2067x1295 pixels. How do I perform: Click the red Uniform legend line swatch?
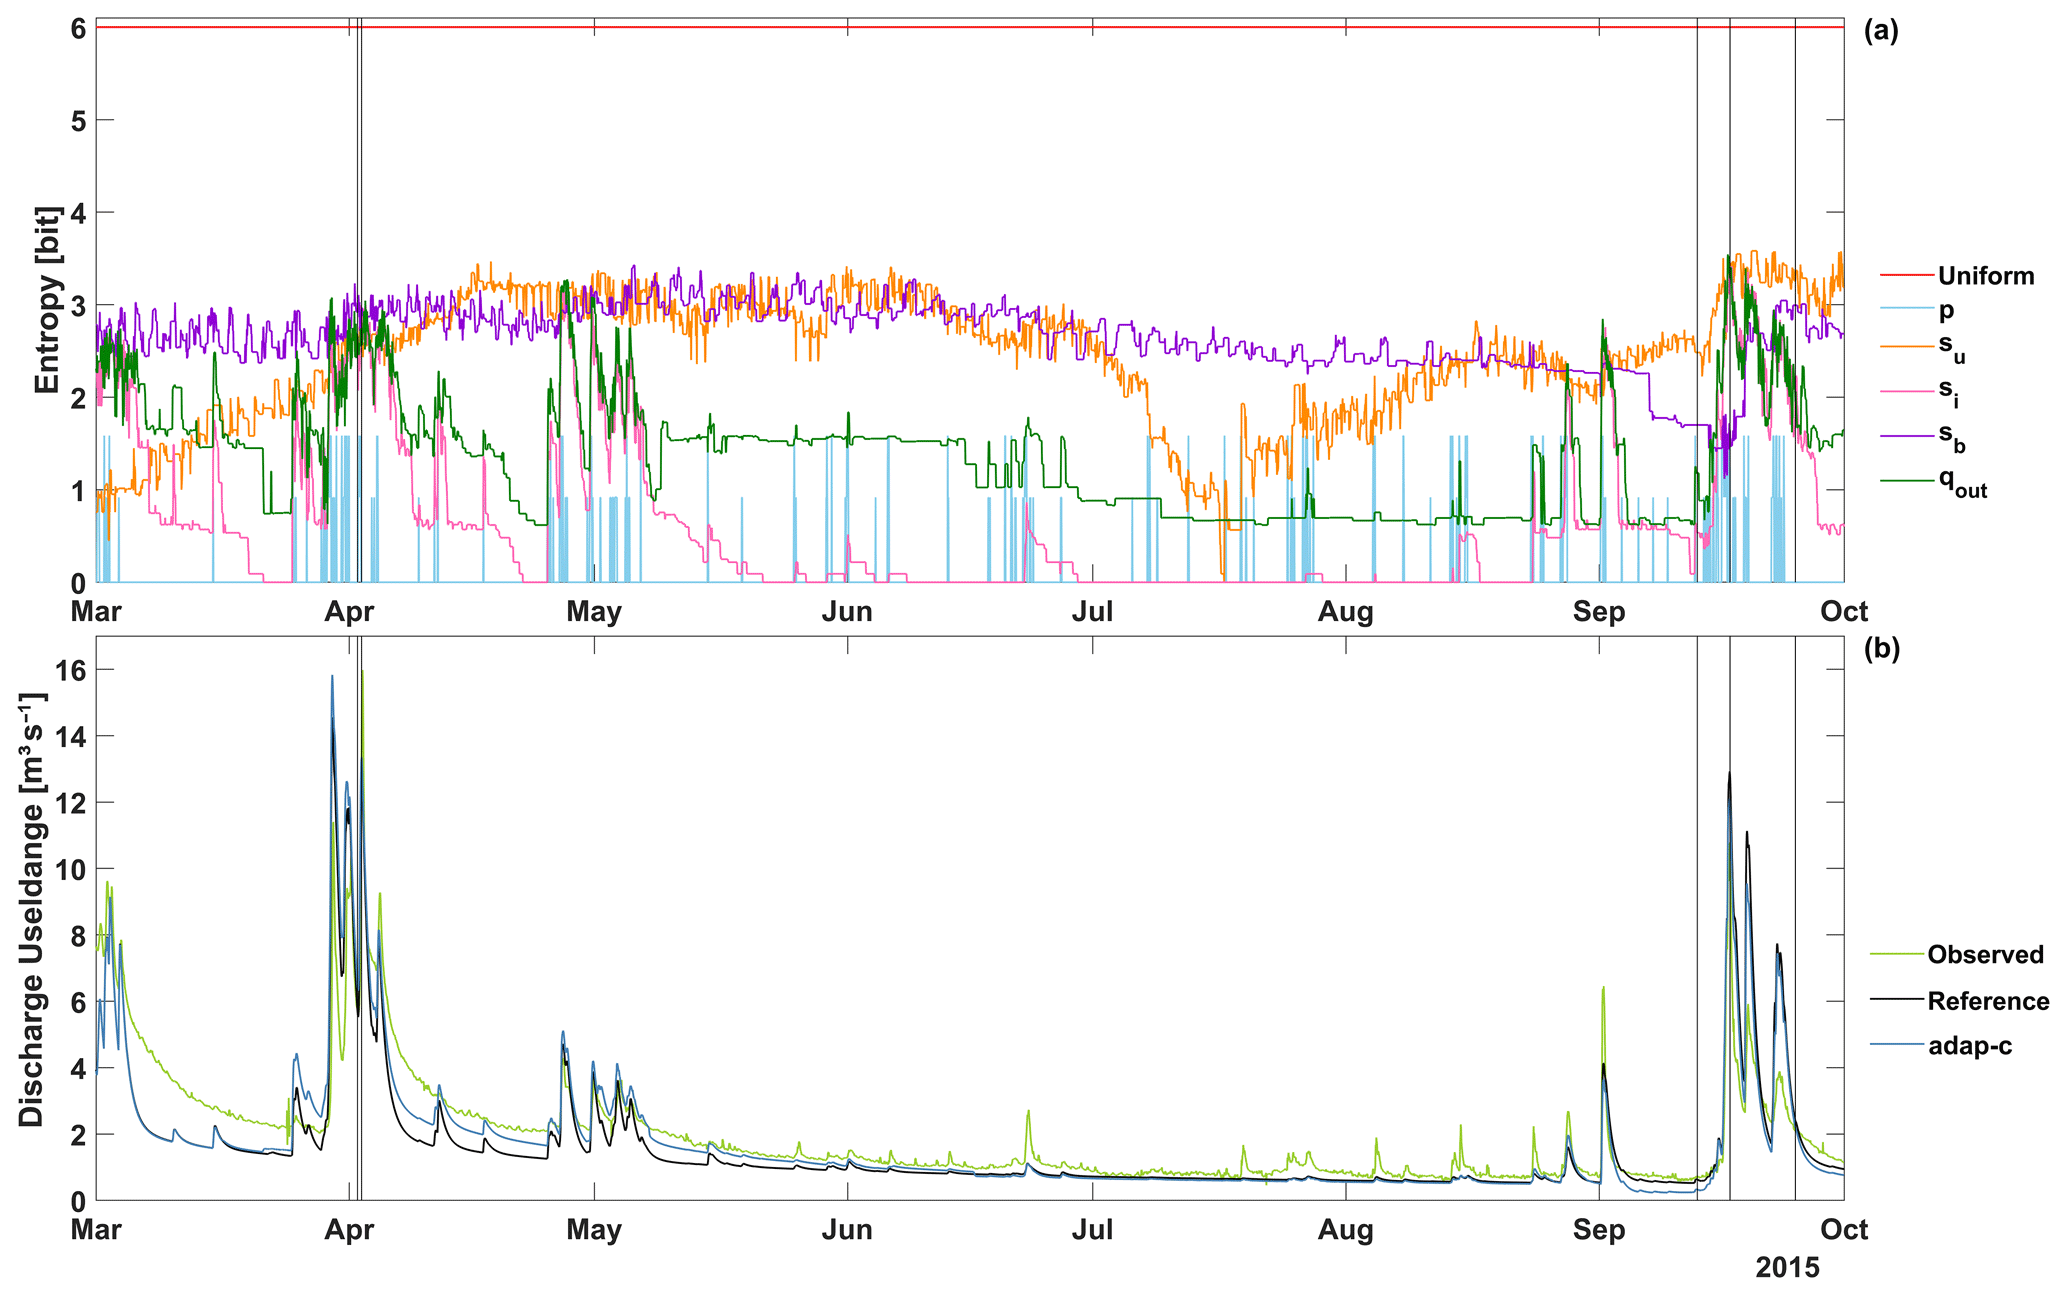coord(1906,276)
